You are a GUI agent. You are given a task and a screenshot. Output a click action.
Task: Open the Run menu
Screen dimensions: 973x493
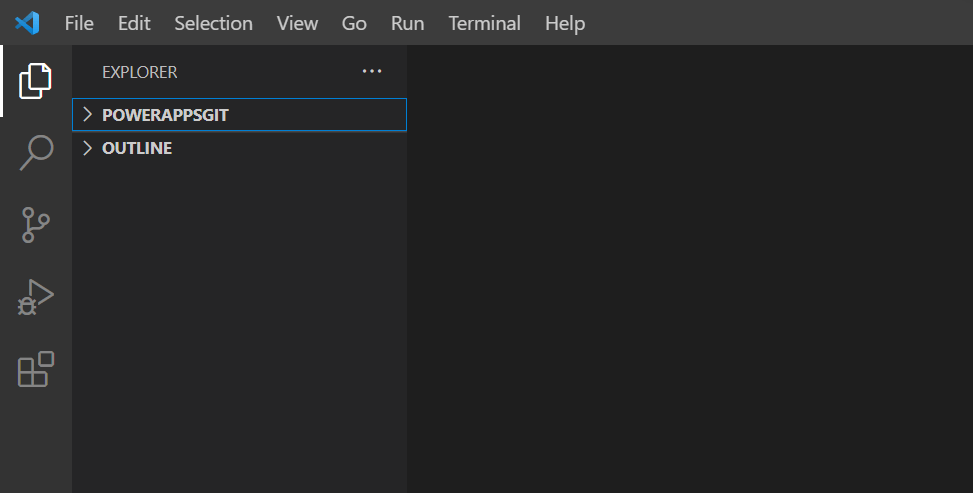click(407, 23)
